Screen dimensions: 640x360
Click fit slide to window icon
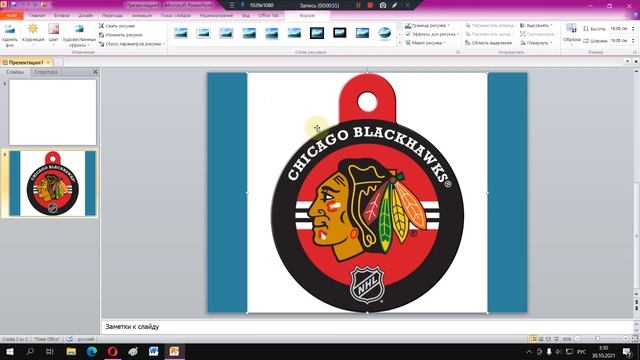pyautogui.click(x=635, y=339)
